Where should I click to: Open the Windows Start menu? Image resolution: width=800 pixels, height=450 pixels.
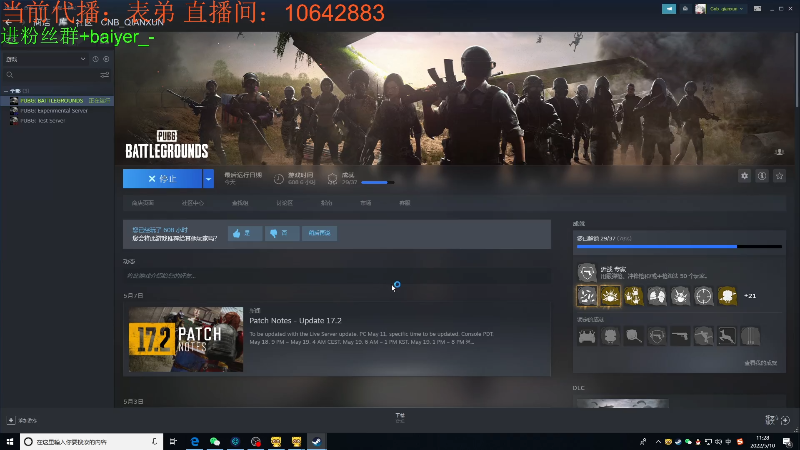[10, 441]
